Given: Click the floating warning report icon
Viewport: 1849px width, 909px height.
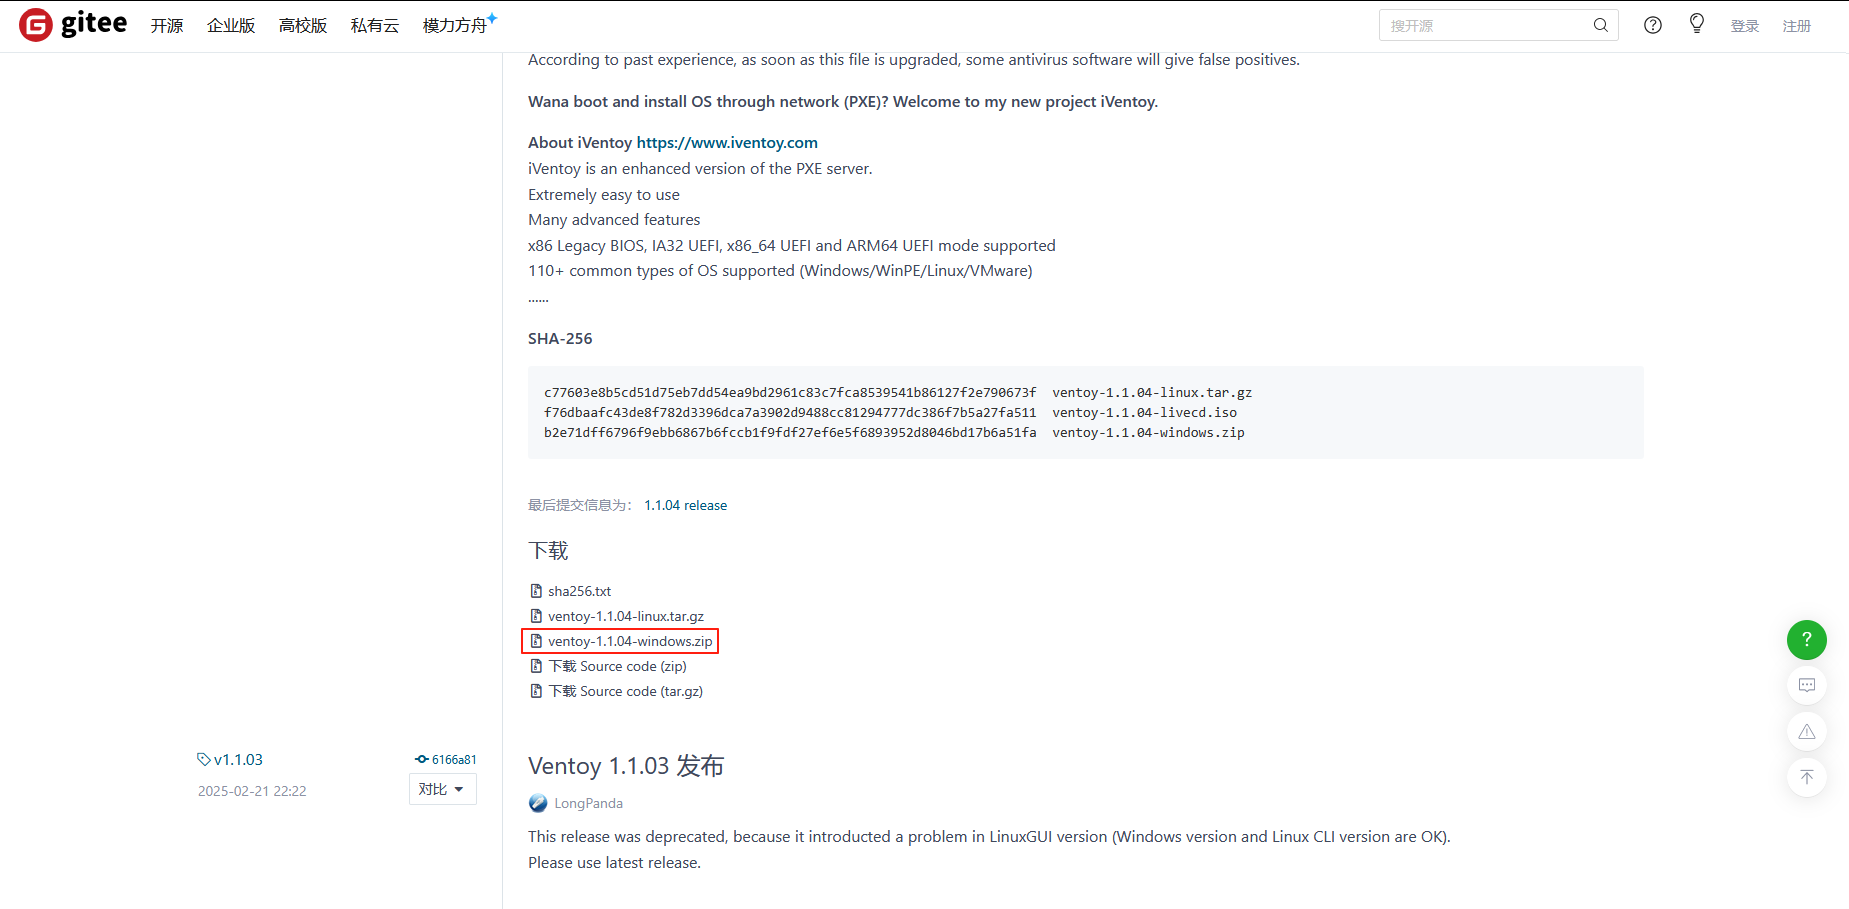Looking at the screenshot, I should point(1806,731).
